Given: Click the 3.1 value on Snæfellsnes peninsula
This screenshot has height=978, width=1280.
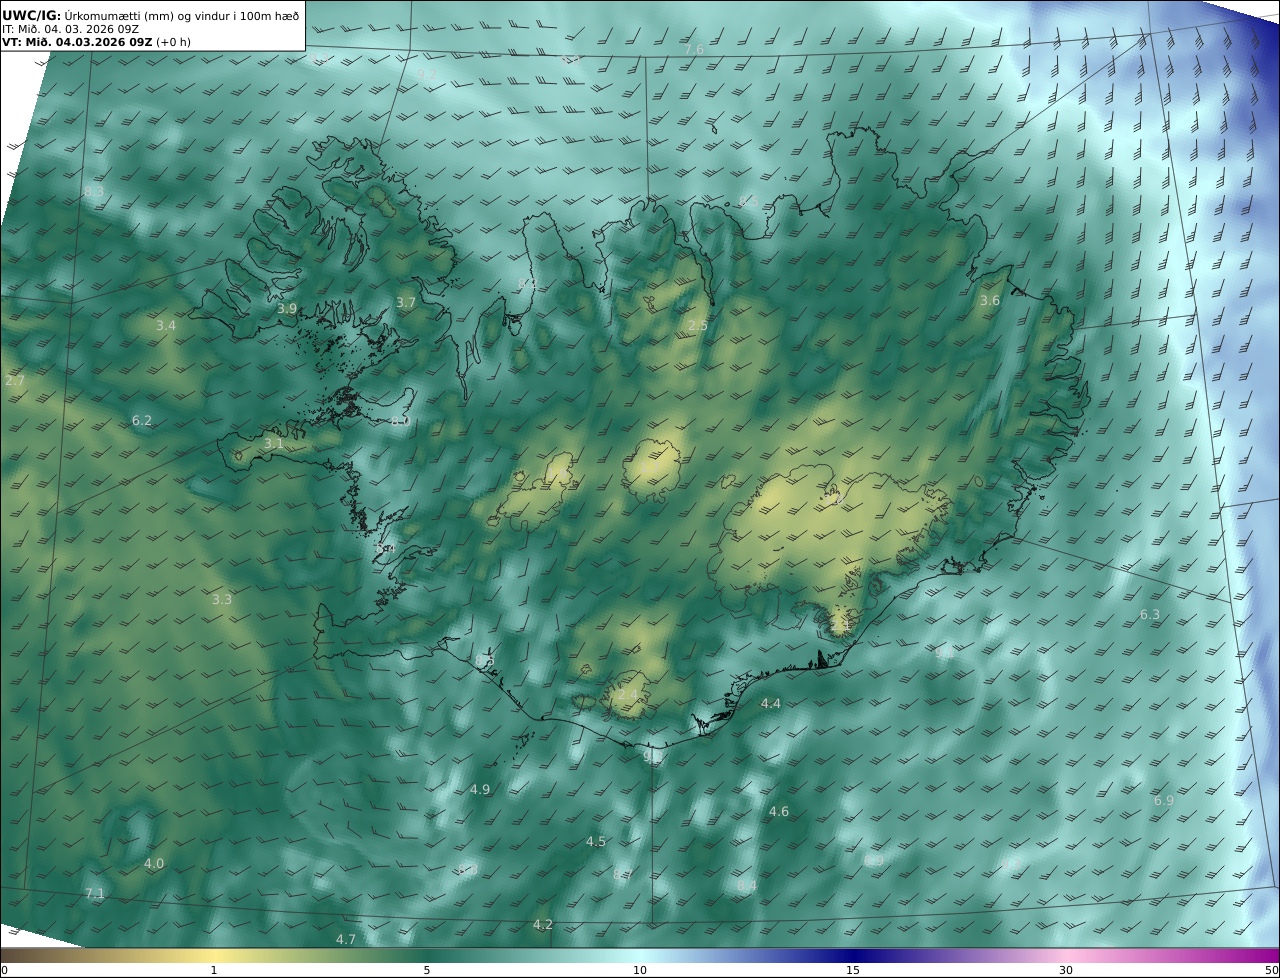Looking at the screenshot, I should pos(274,444).
